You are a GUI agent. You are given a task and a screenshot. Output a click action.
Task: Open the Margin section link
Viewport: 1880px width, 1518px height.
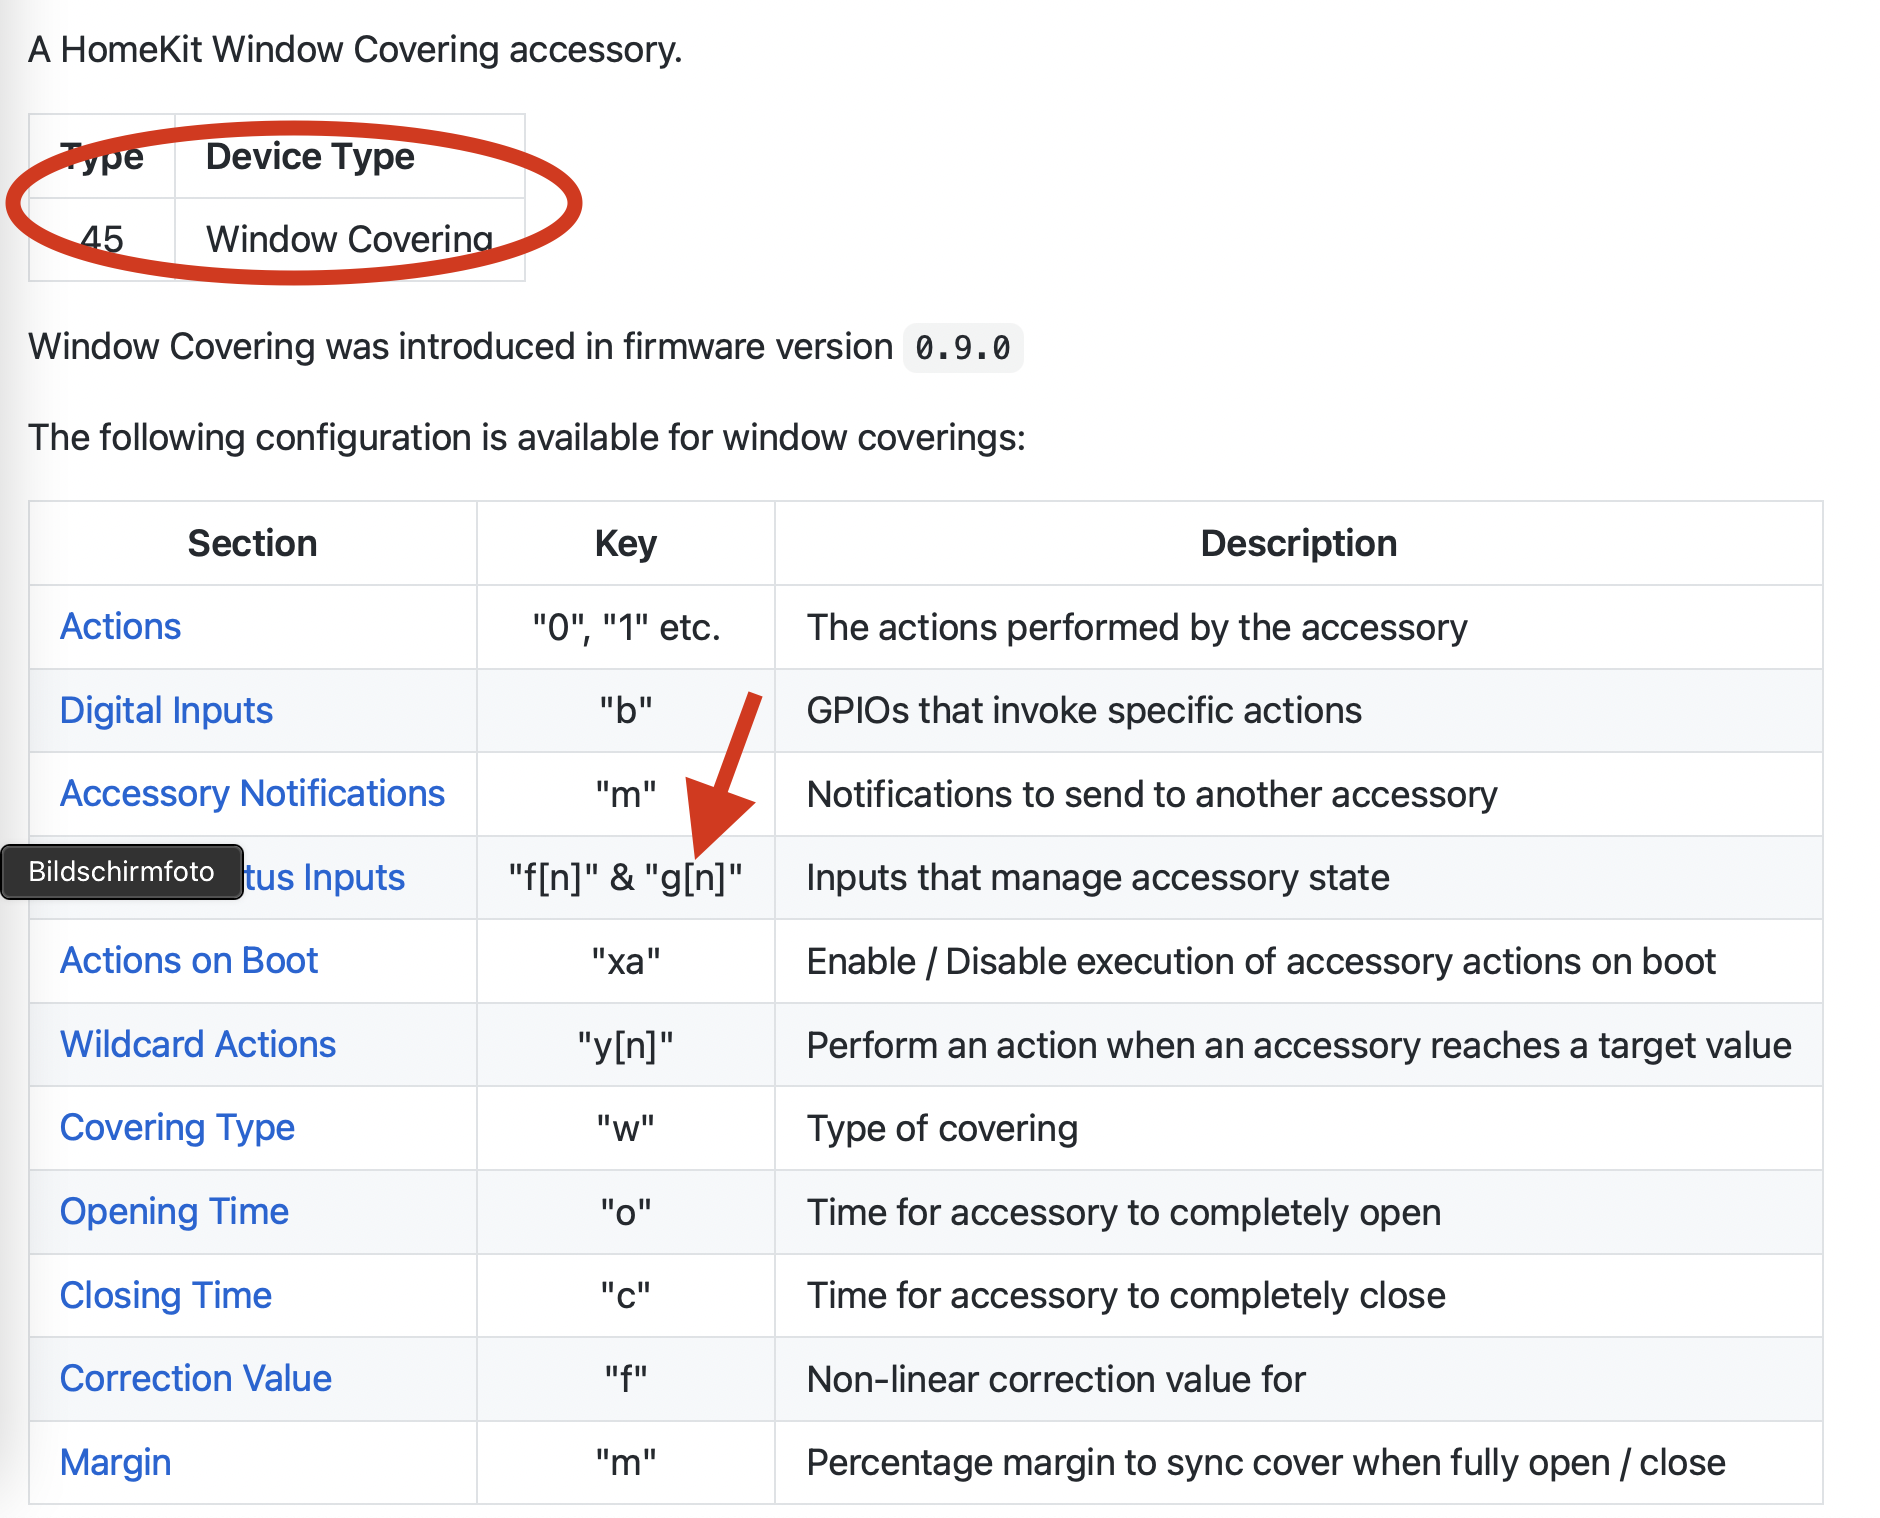tap(115, 1463)
